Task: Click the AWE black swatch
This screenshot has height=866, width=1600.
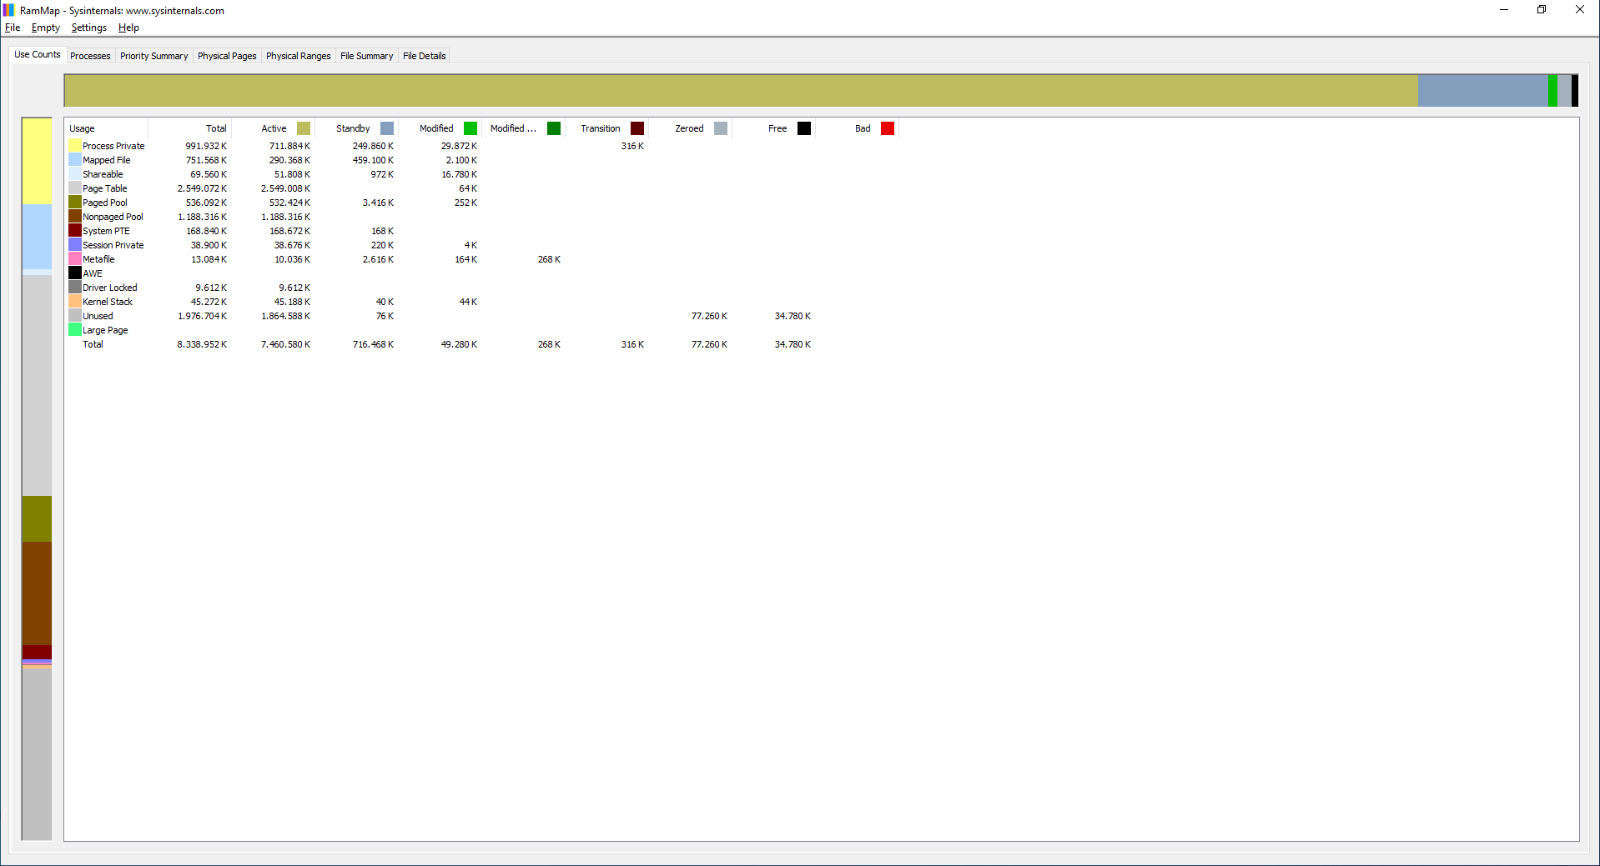Action: point(75,273)
